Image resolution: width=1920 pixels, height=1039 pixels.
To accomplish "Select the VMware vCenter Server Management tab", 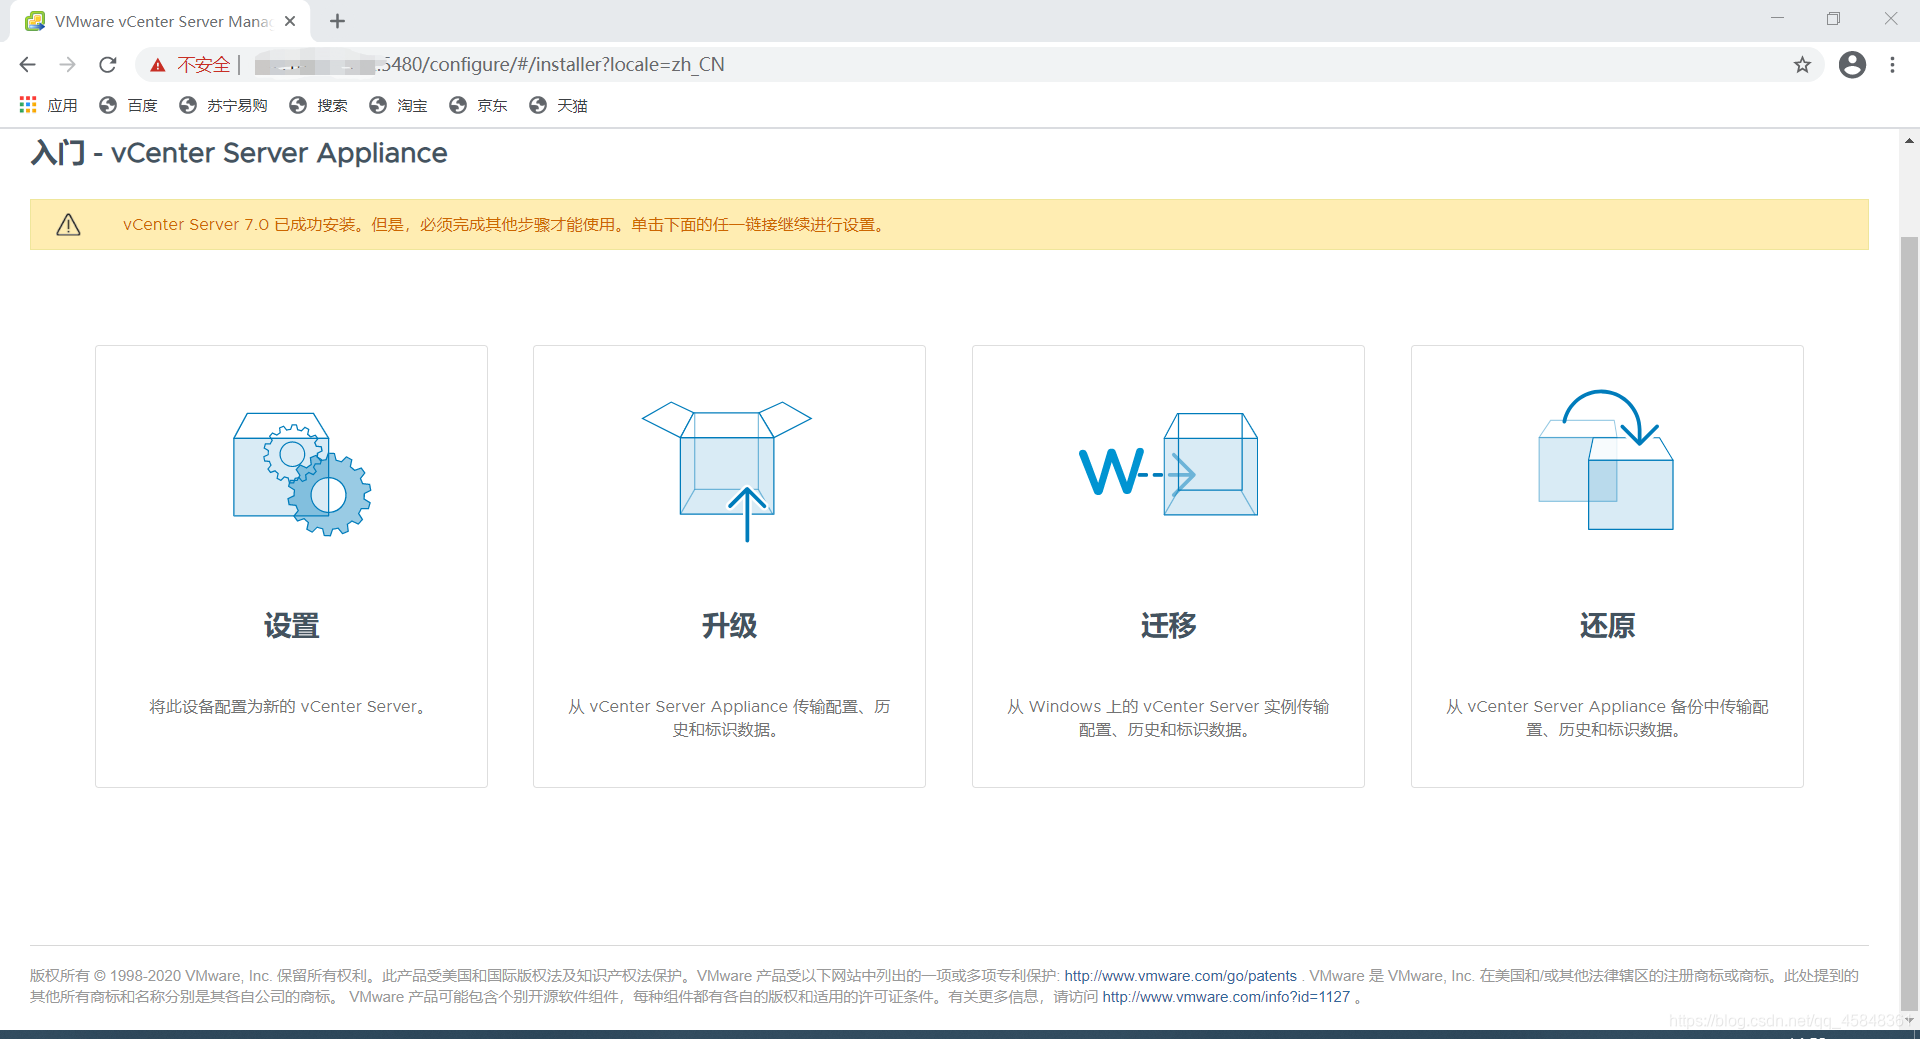I will coord(160,21).
